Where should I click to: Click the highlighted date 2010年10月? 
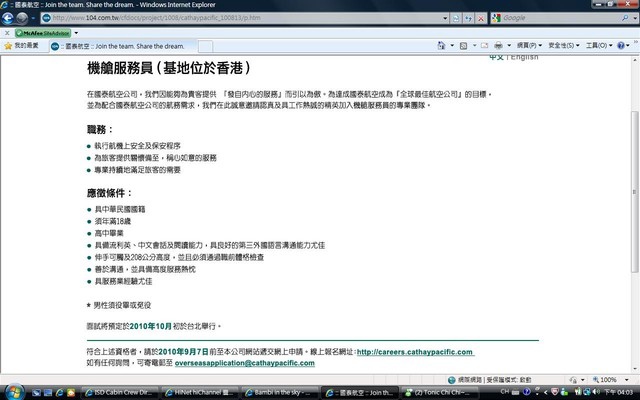151,326
